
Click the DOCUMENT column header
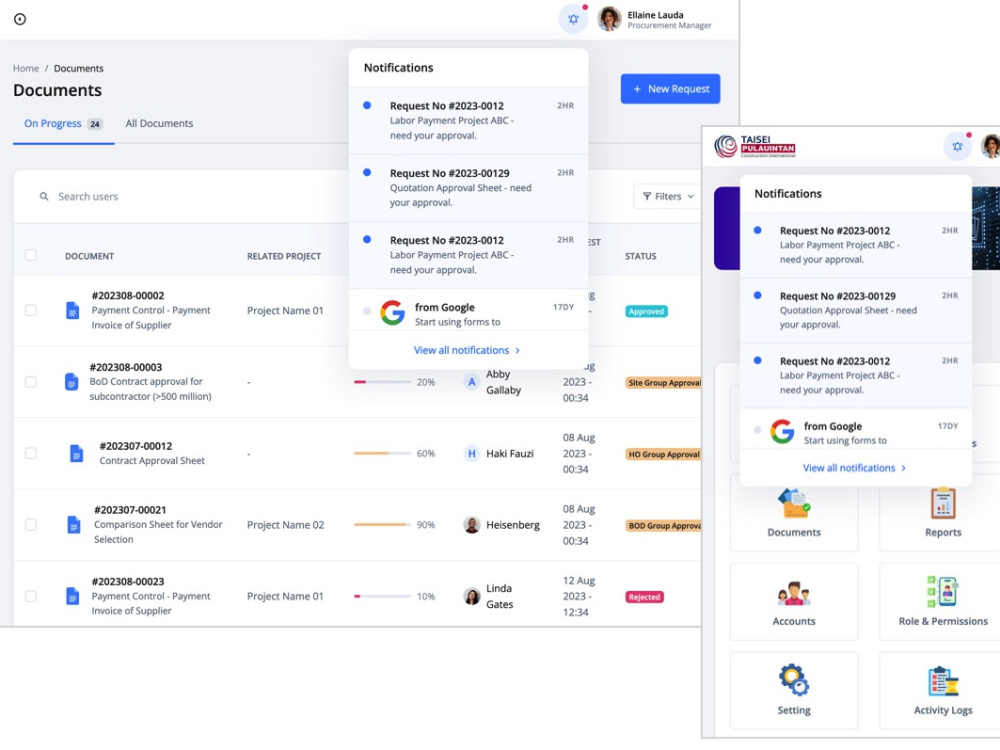click(89, 256)
